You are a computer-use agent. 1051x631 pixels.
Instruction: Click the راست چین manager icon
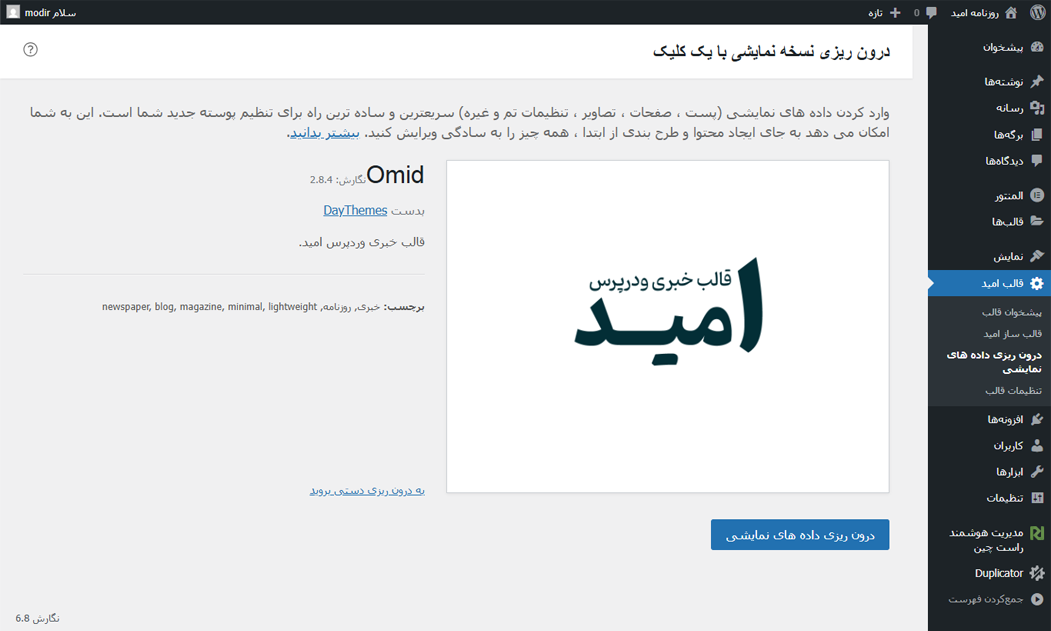(x=1037, y=532)
